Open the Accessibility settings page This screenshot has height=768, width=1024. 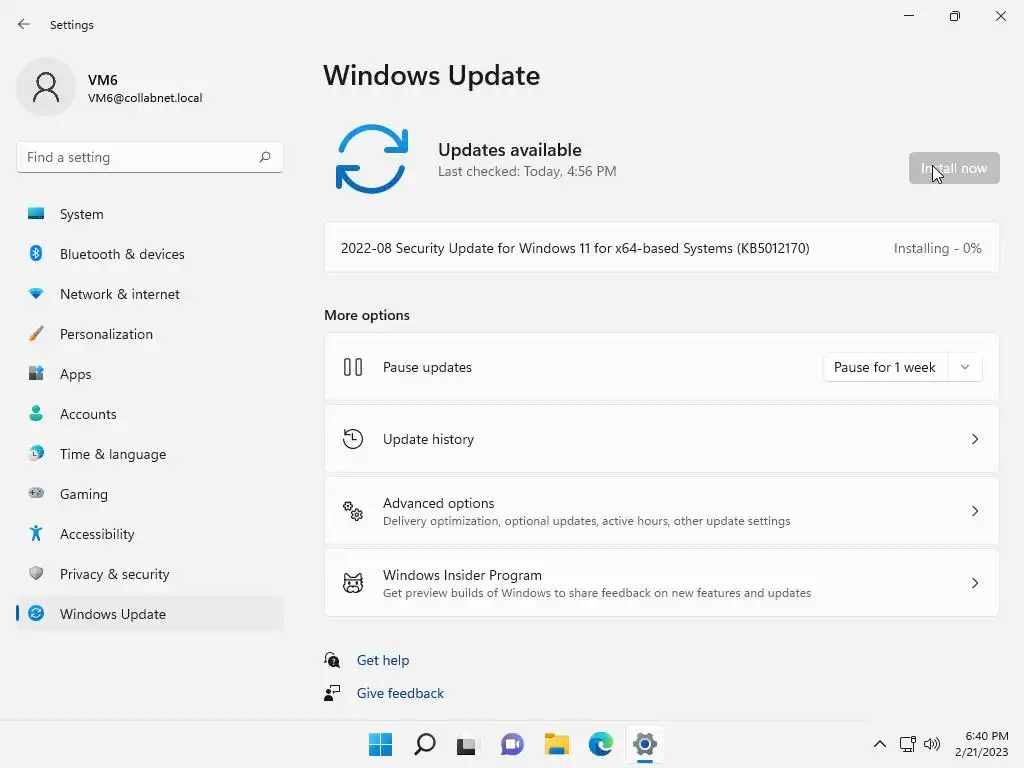click(150, 534)
